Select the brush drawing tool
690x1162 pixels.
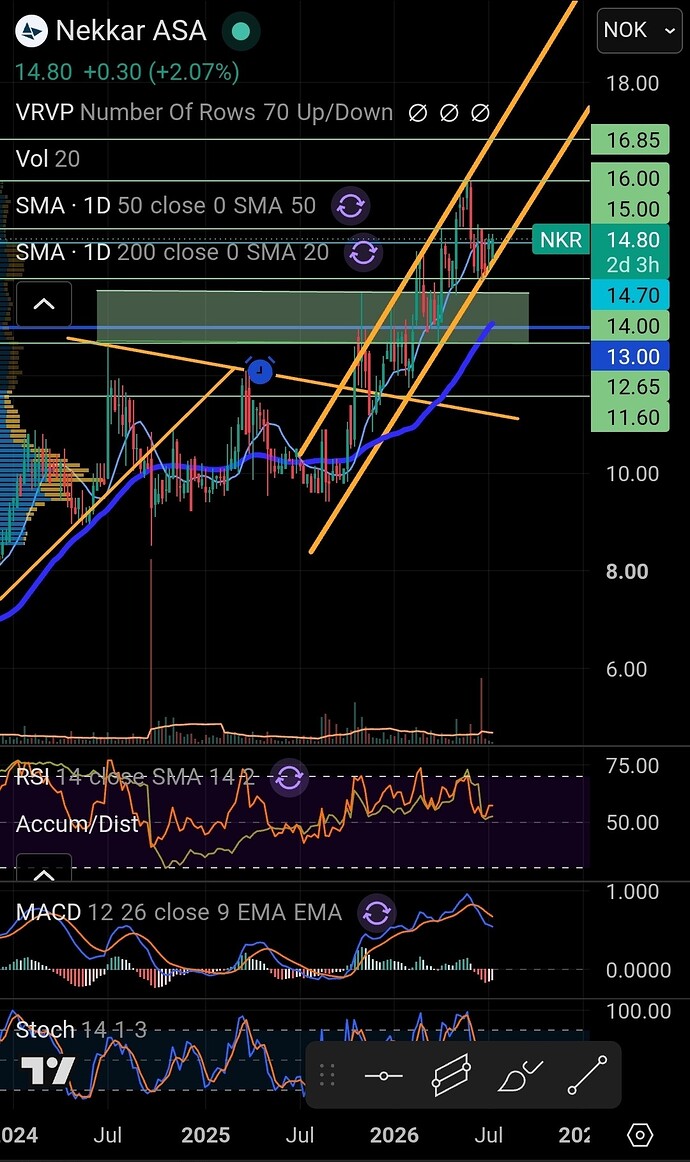click(x=520, y=1075)
